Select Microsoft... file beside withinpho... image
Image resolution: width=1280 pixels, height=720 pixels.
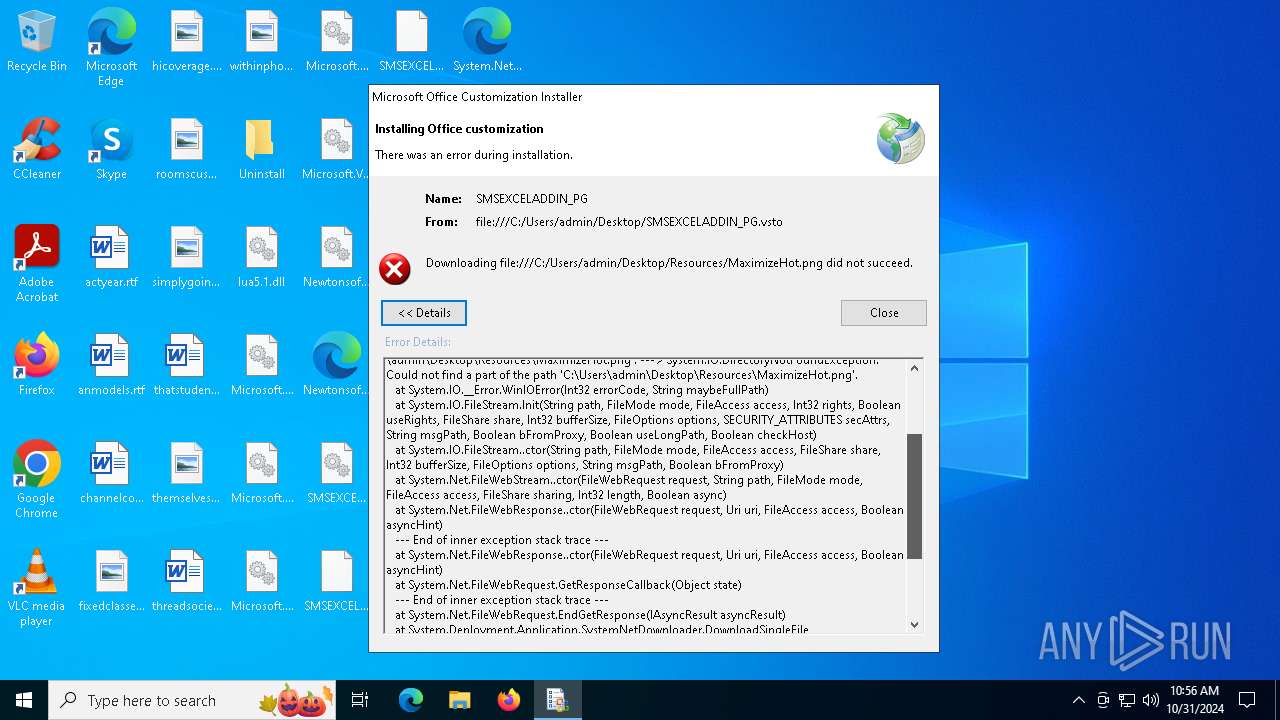click(337, 42)
